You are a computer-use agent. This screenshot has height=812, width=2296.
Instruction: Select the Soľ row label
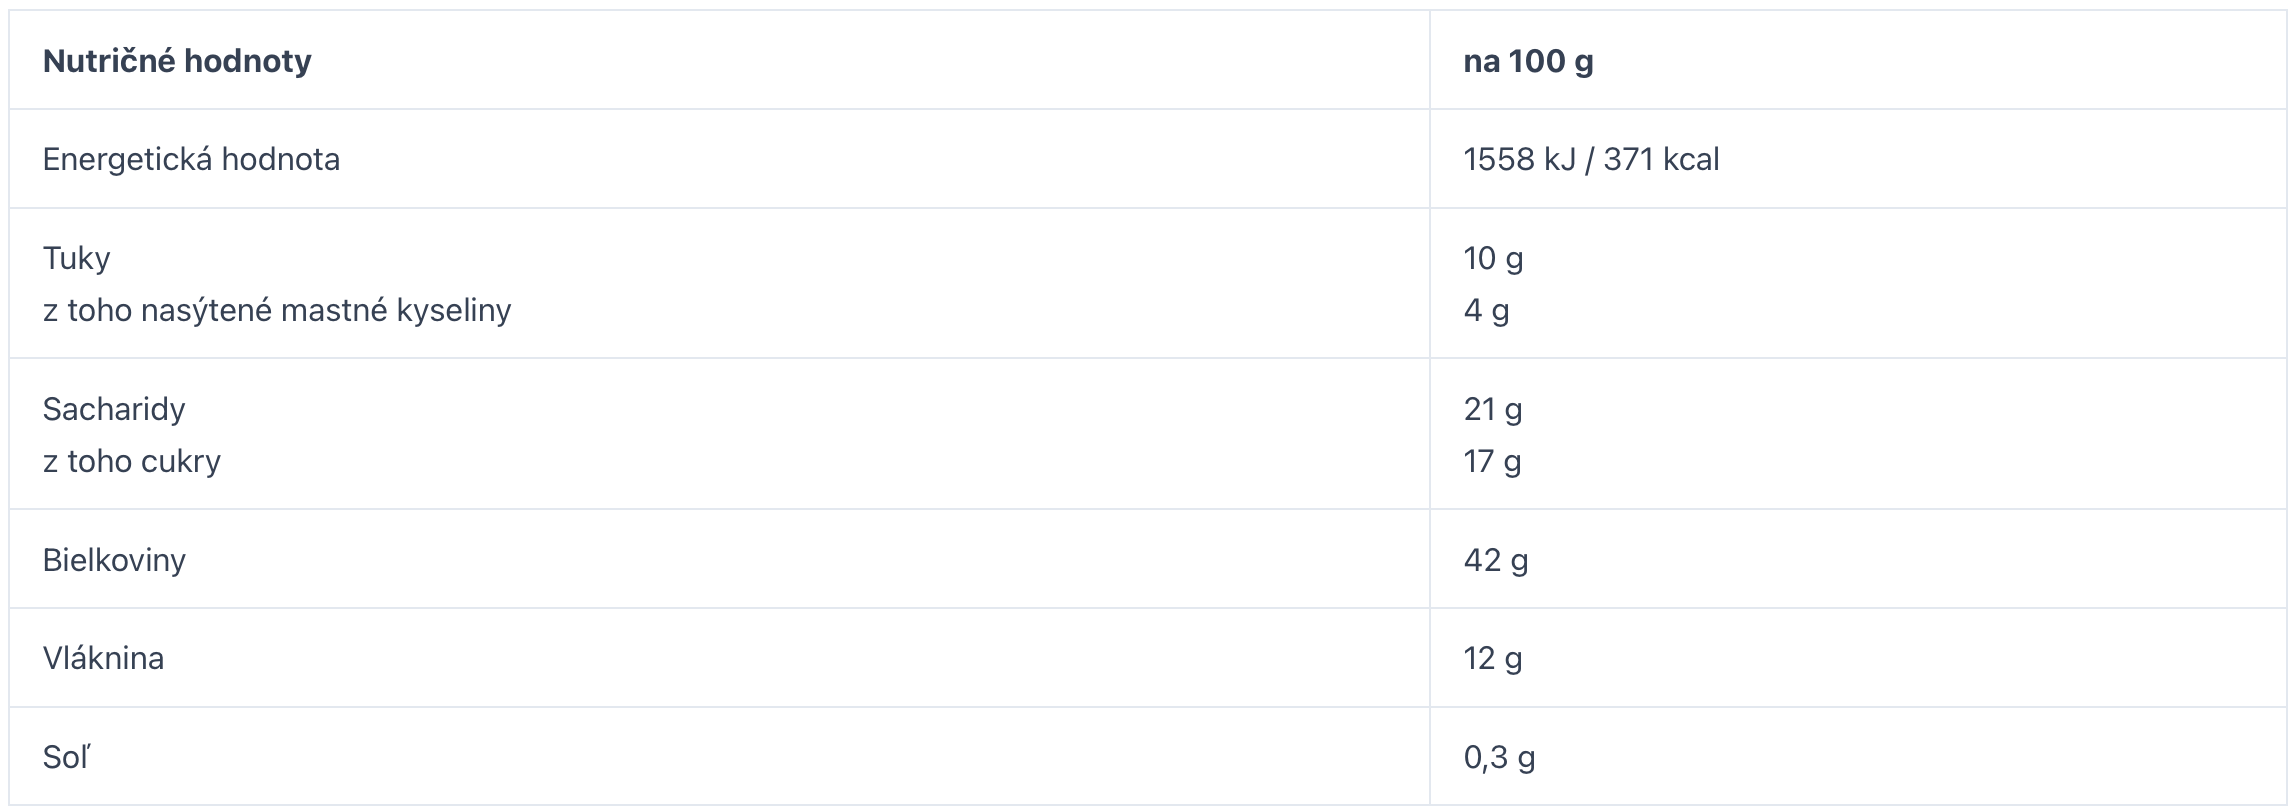click(66, 757)
